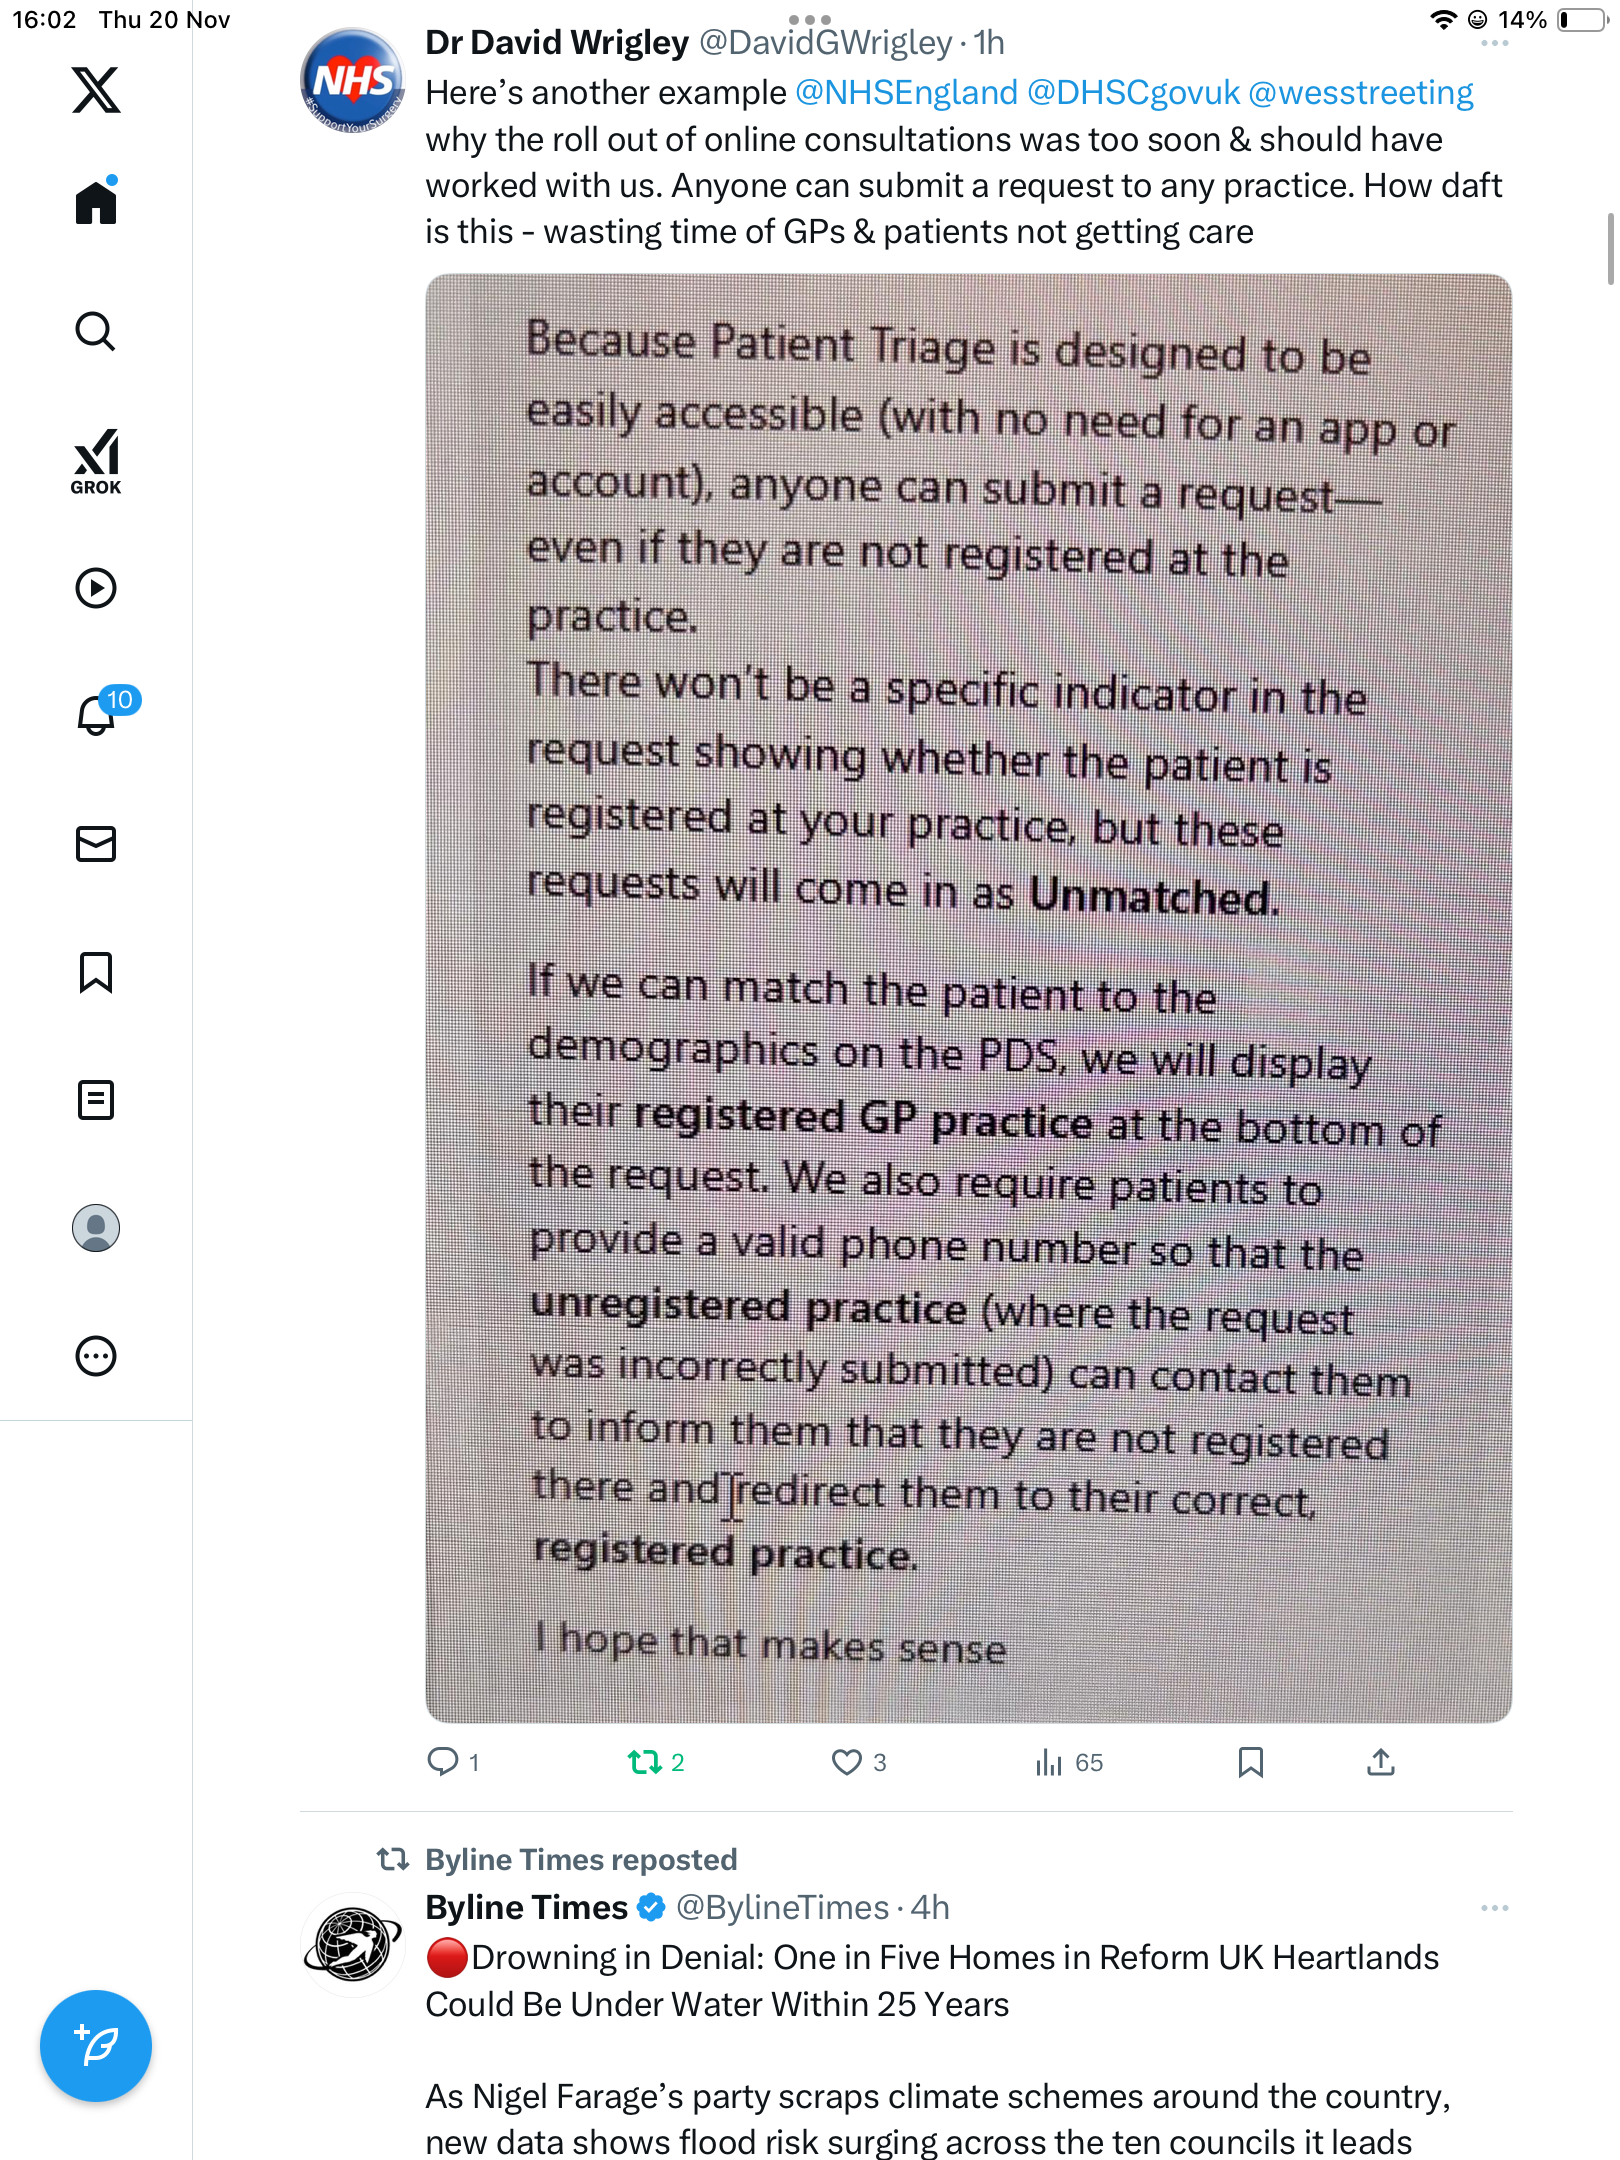
Task: Open Direct Messages envelope
Action: (96, 844)
